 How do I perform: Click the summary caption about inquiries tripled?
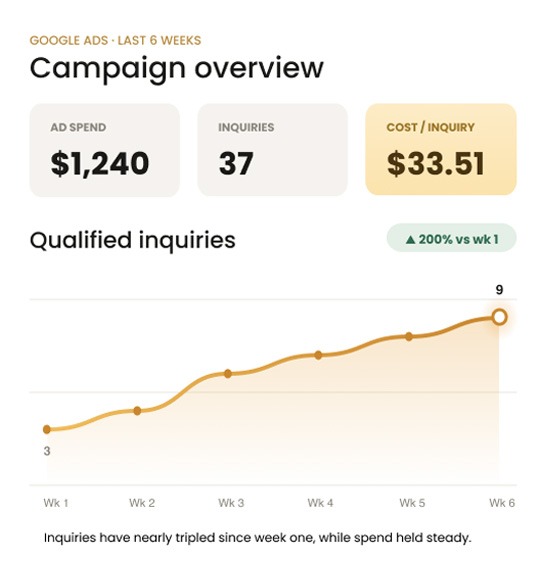[258, 538]
